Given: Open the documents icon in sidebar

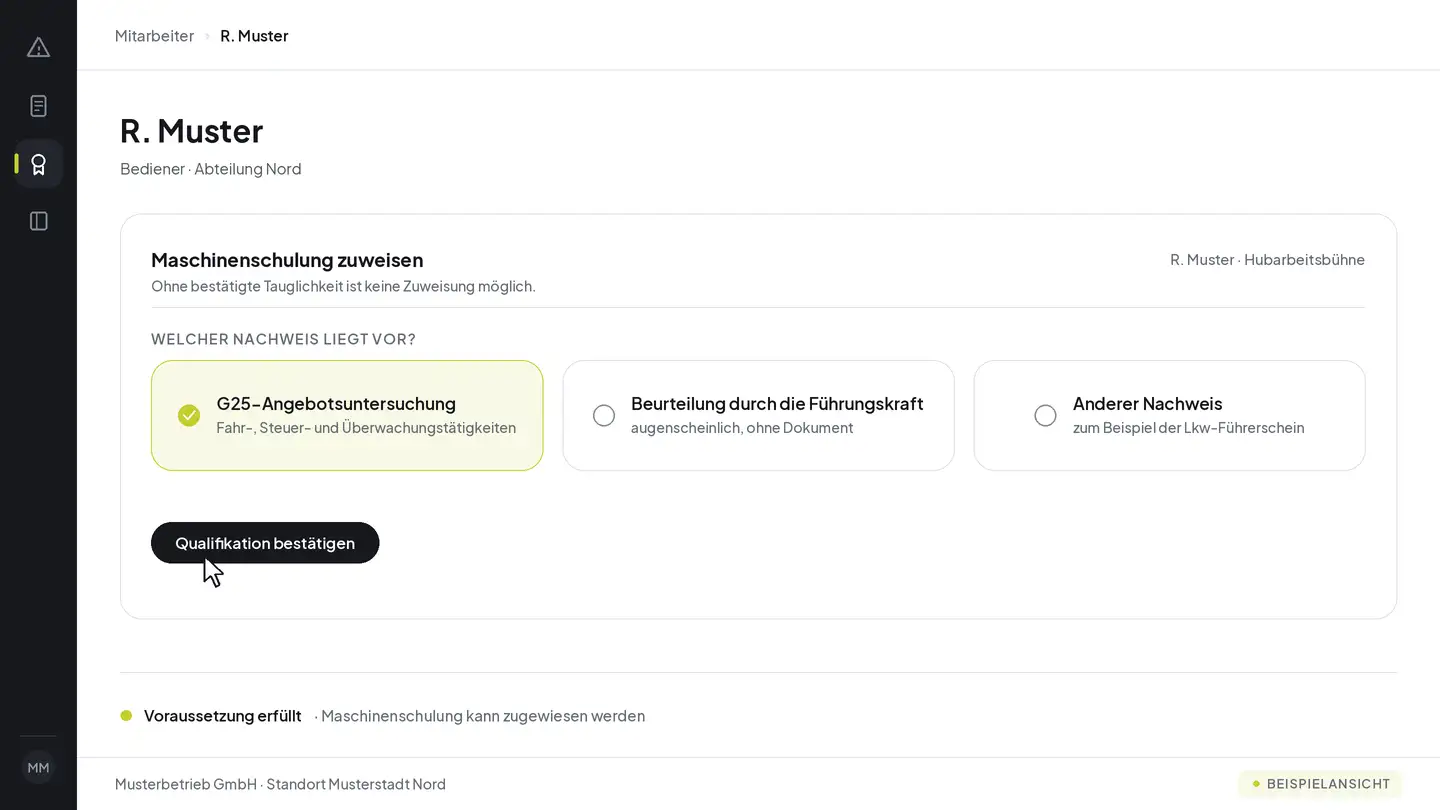Looking at the screenshot, I should (38, 105).
